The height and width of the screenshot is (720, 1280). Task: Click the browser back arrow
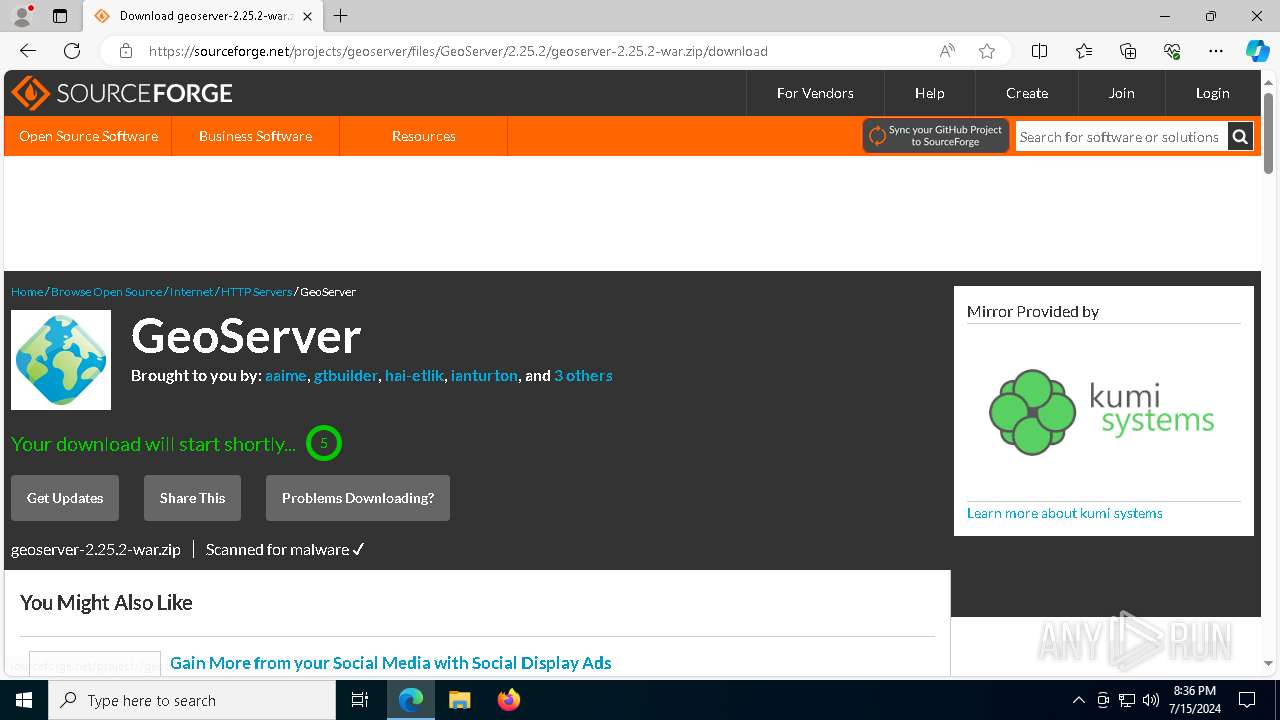[x=28, y=51]
